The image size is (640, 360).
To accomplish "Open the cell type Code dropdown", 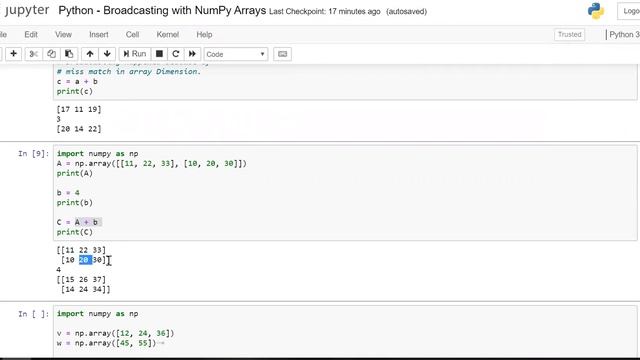I will pyautogui.click(x=236, y=54).
